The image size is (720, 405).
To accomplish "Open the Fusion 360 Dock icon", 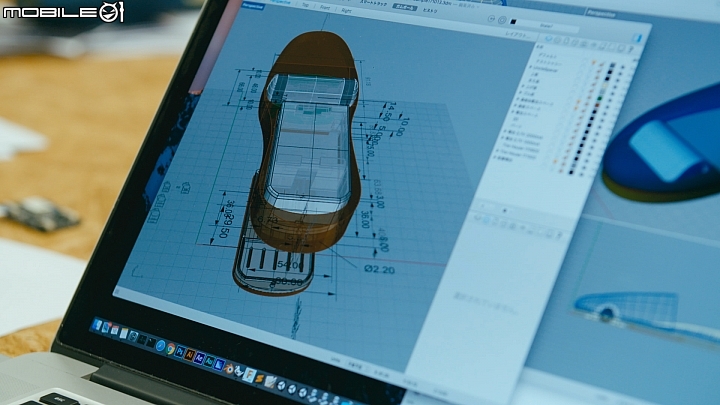I will [x=249, y=375].
